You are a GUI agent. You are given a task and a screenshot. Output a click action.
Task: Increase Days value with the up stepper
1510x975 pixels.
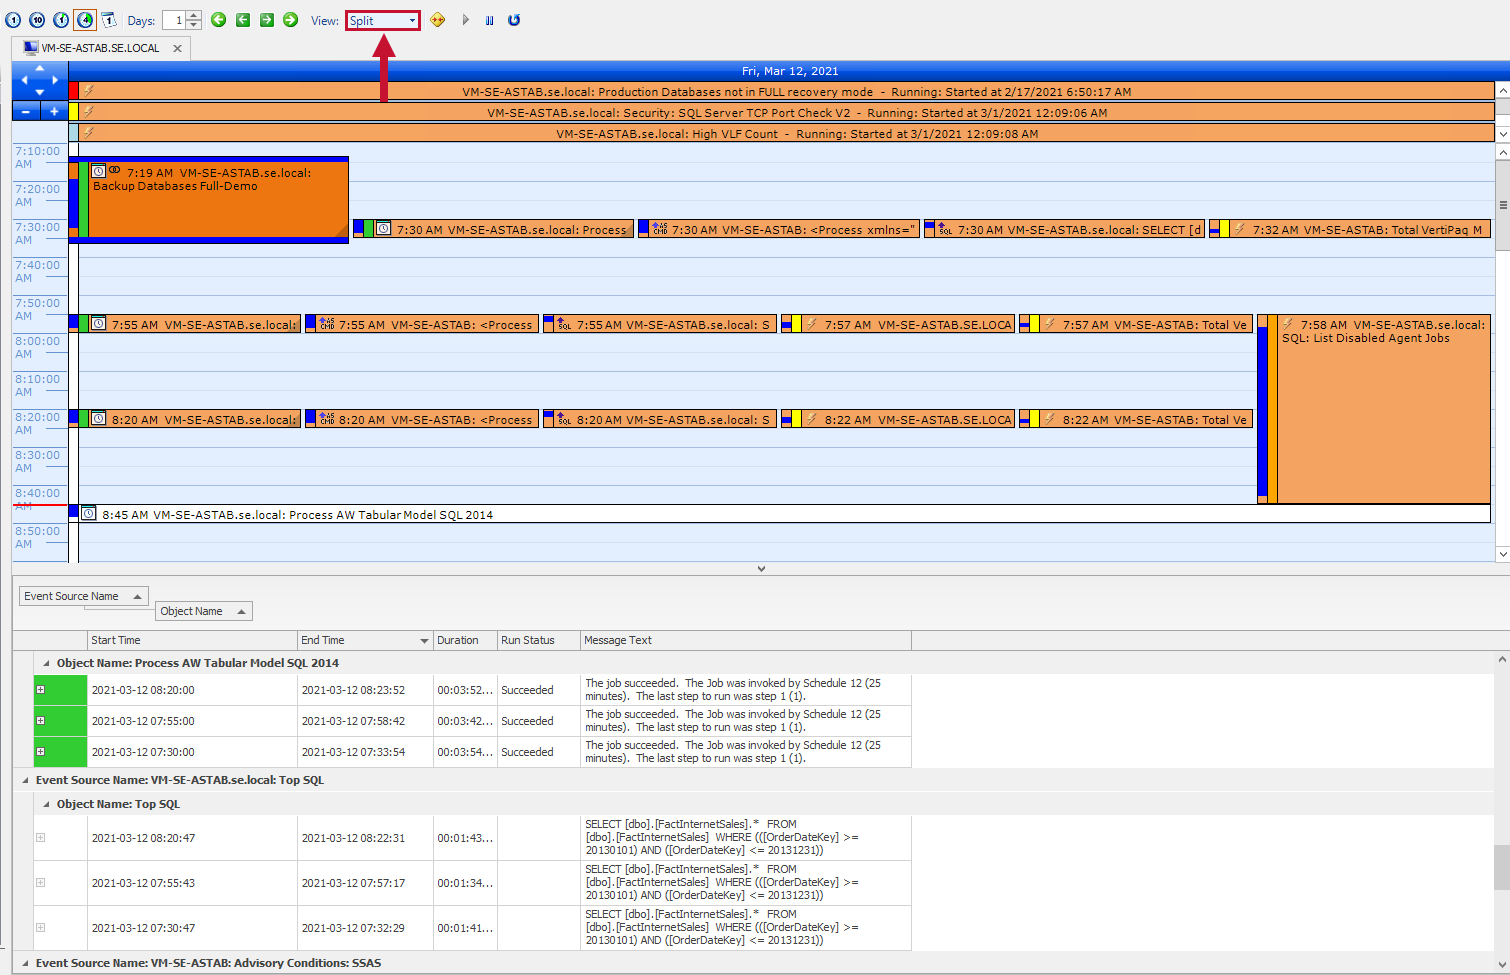(x=191, y=14)
